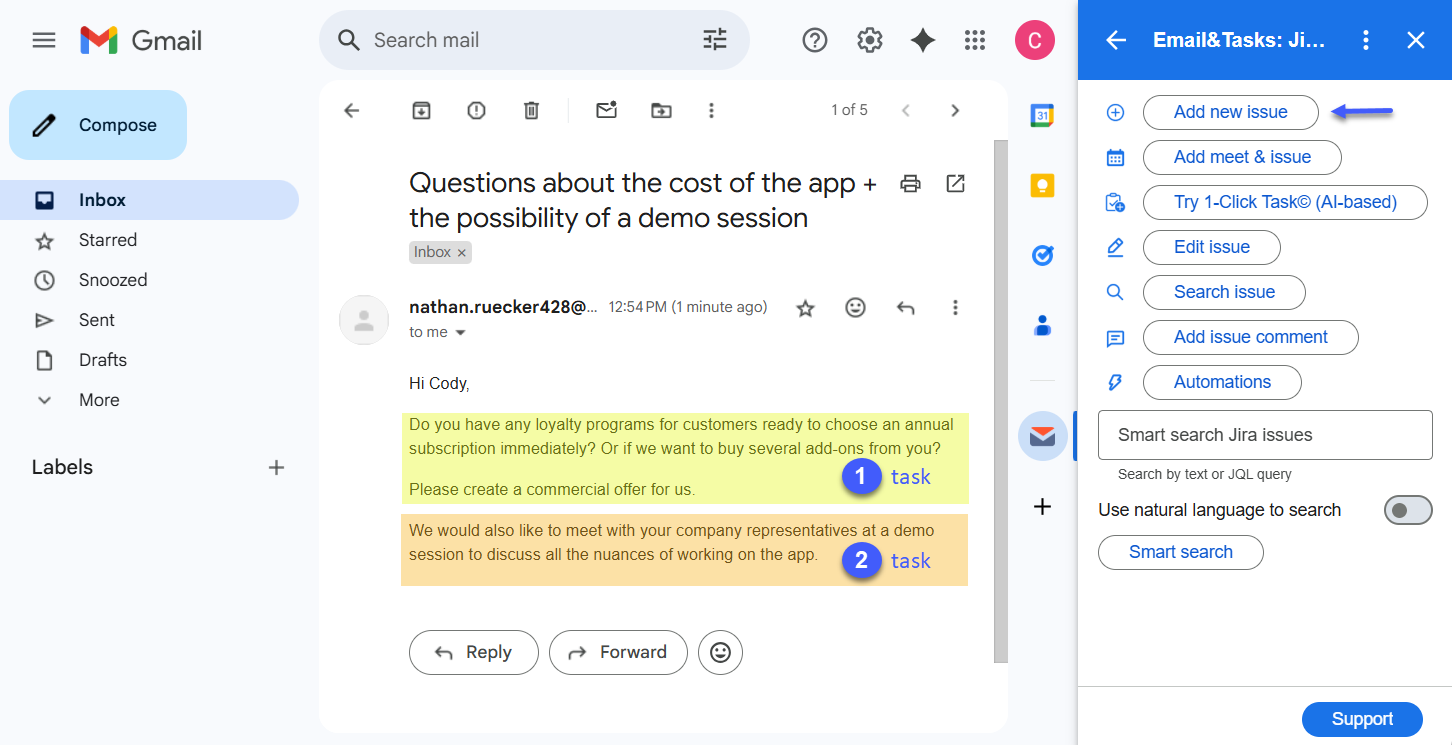Report this email as spam
Image resolution: width=1452 pixels, height=745 pixels.
pyautogui.click(x=476, y=110)
